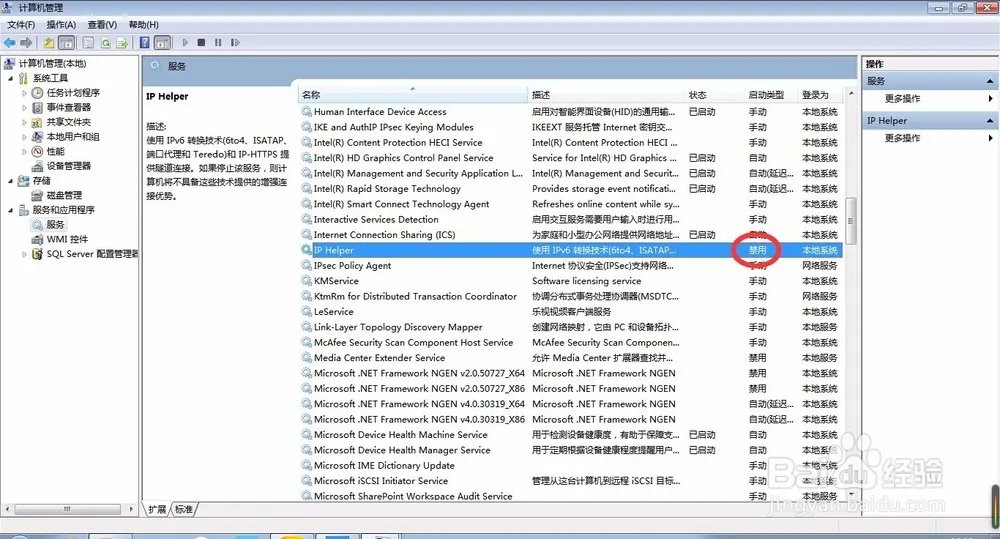Select Internet Connection Sharing (ICS) service

[571, 235]
